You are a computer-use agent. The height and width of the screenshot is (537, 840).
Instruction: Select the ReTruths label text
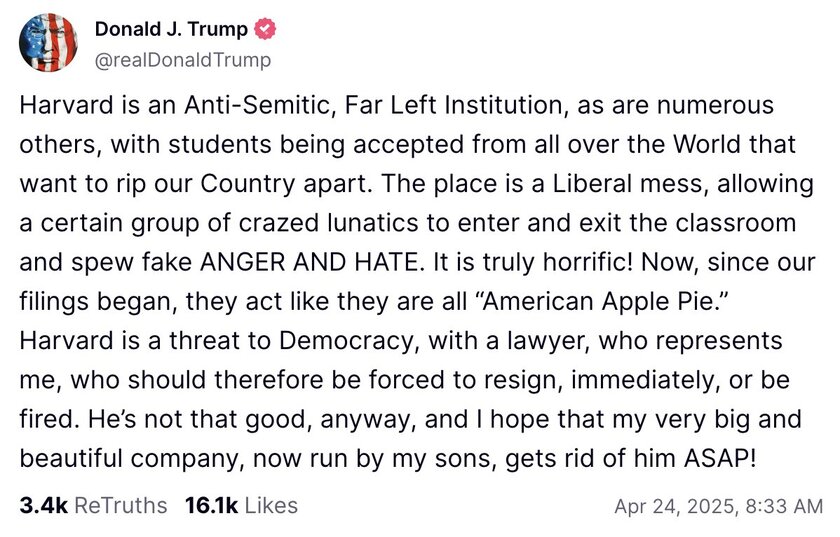(121, 505)
